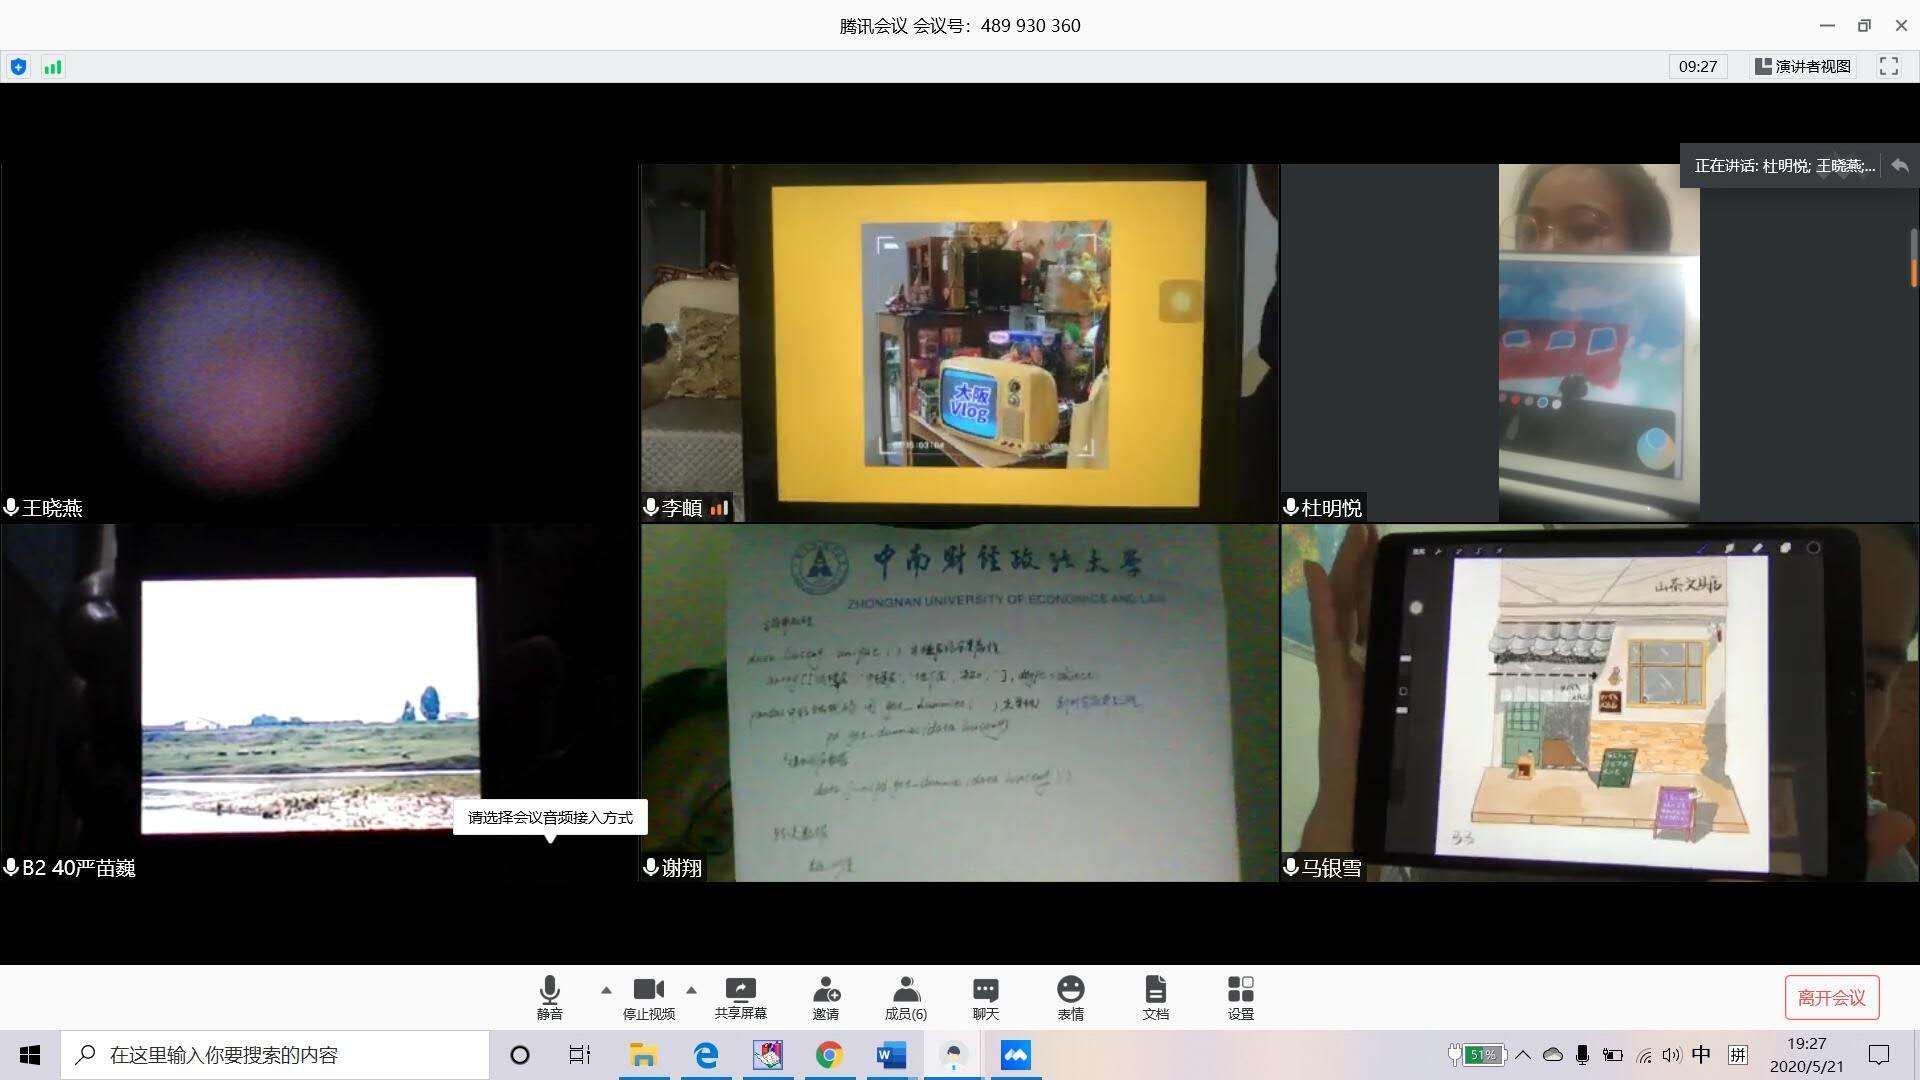The image size is (1920, 1080).
Task: Select 李頔 video tile
Action: pos(959,343)
